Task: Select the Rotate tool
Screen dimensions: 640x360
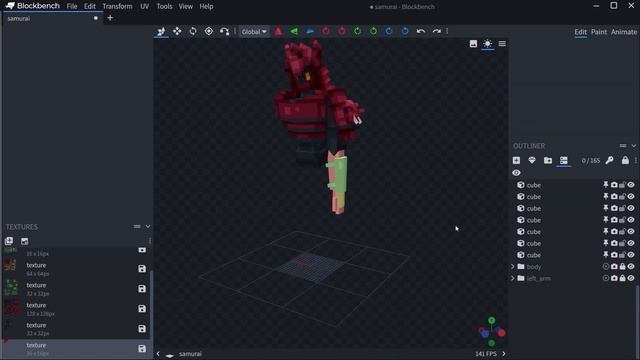Action: (193, 31)
